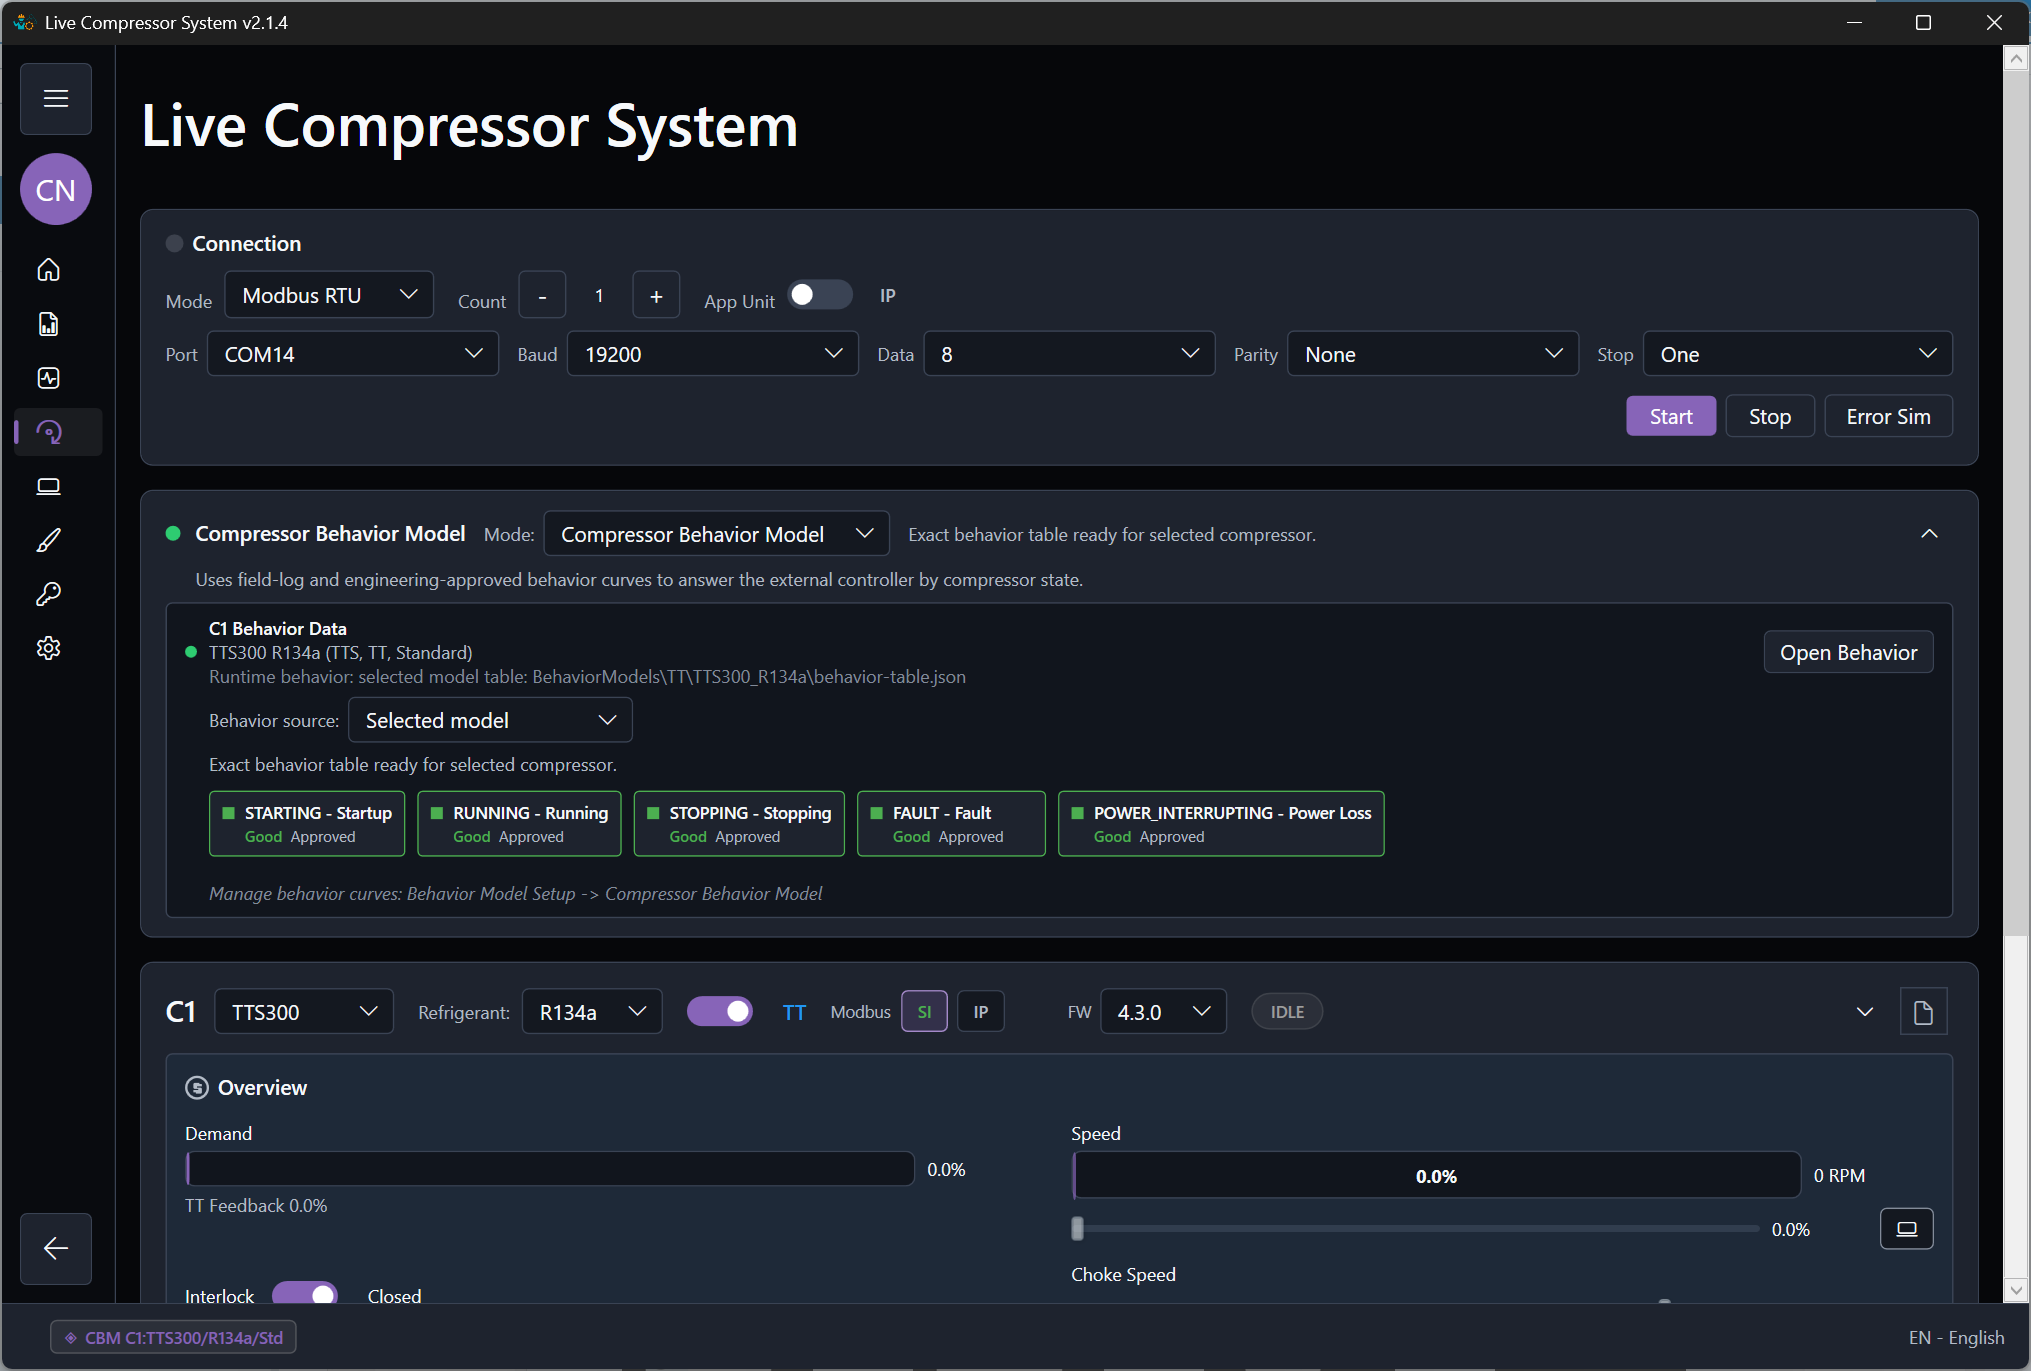Screen dimensions: 2031x1371
Task: Click the Error Sim button
Action: point(1888,416)
